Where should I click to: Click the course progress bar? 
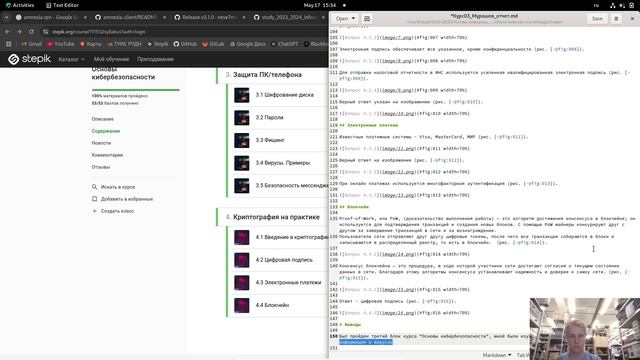[x=136, y=89]
